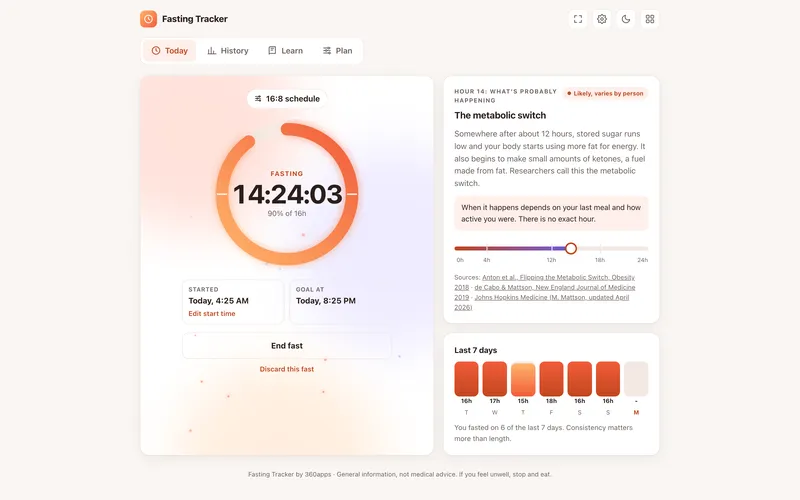Click The metabolic switch heading
800x500 pixels.
pyautogui.click(x=500, y=115)
